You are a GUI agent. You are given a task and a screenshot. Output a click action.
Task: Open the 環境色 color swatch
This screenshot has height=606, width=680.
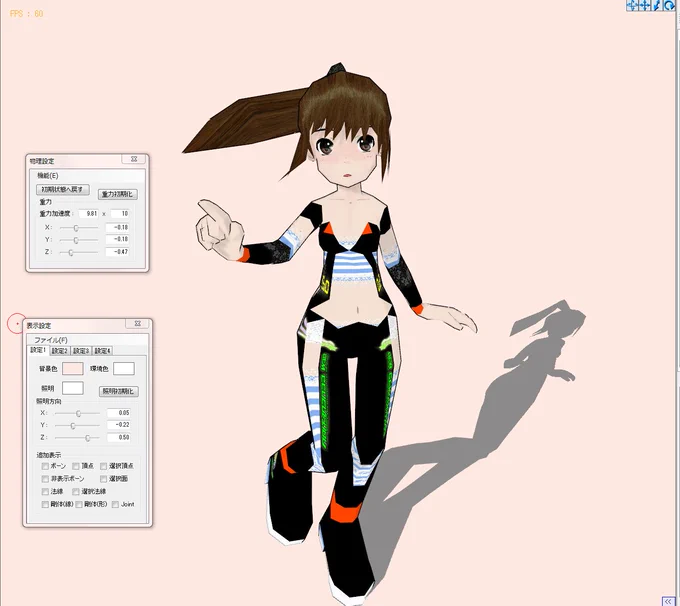[124, 369]
